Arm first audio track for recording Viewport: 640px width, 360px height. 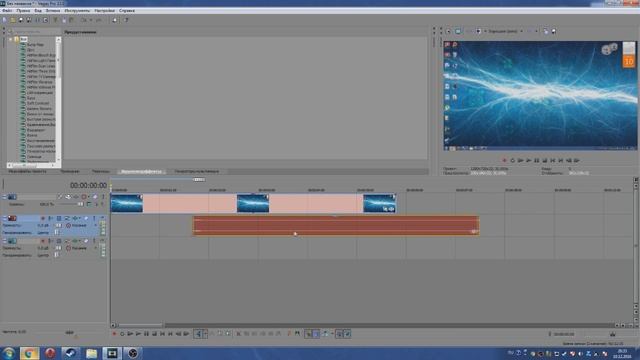43,219
